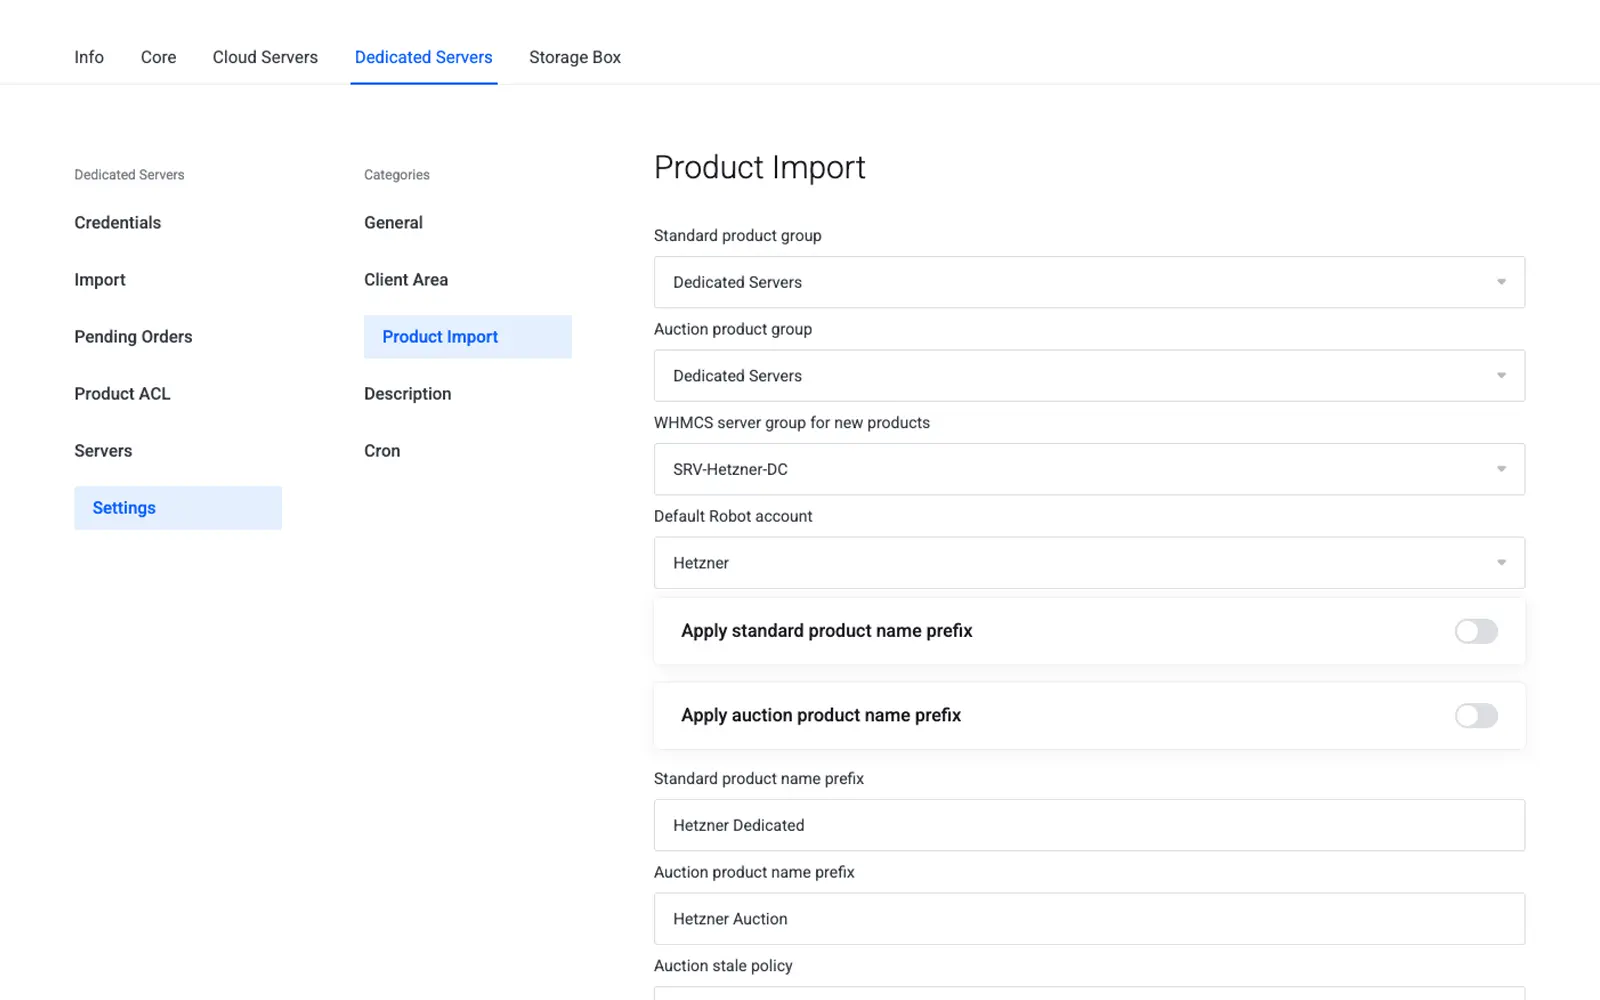Expand the Standard product group dropdown
This screenshot has width=1600, height=1000.
click(x=1089, y=282)
